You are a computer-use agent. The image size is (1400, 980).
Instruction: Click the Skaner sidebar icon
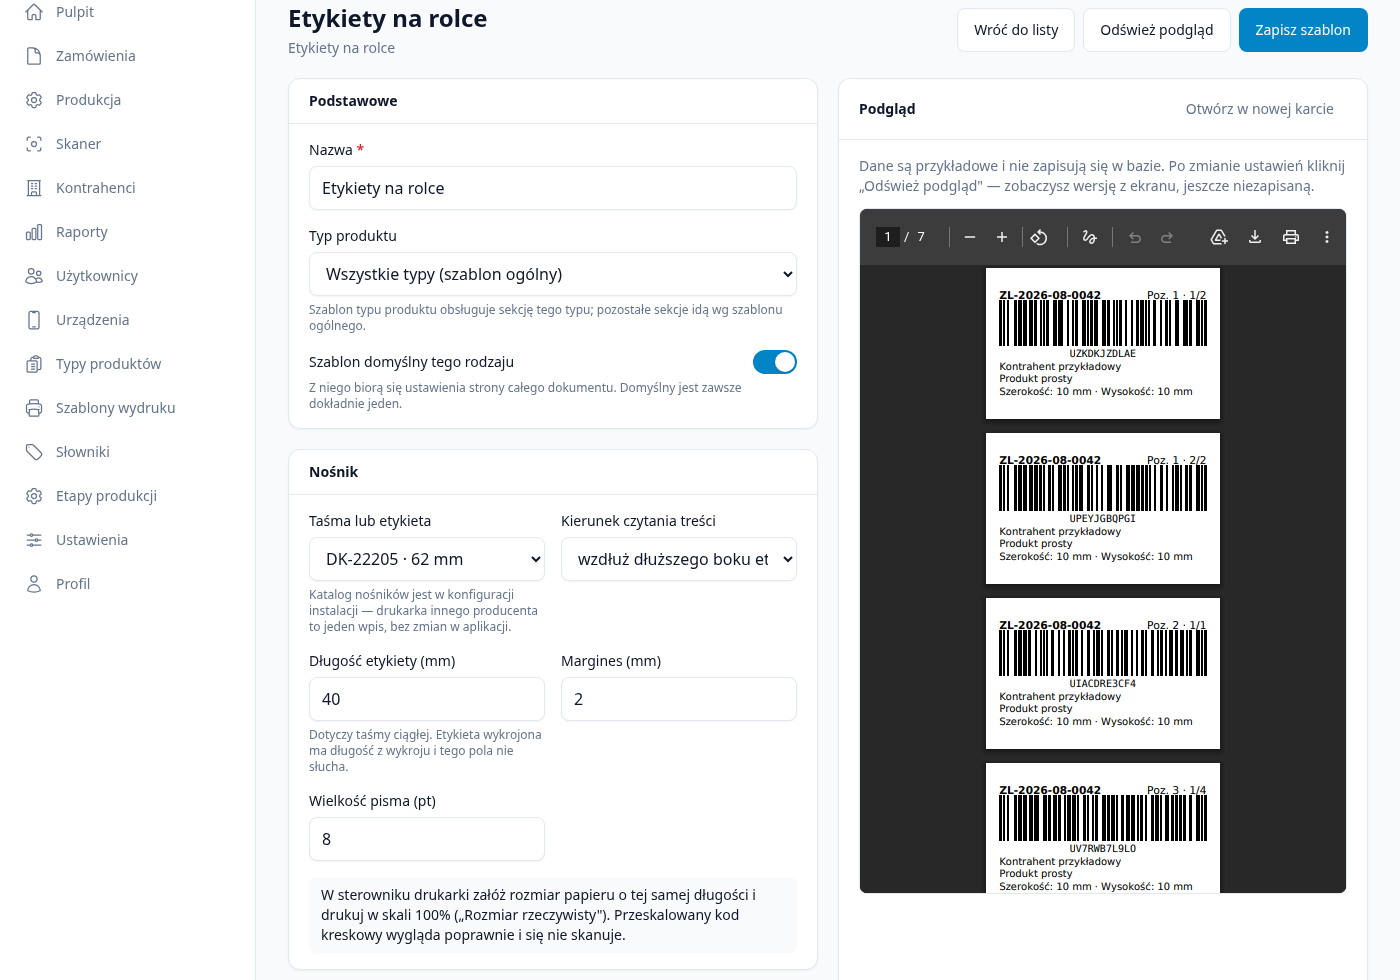(34, 144)
